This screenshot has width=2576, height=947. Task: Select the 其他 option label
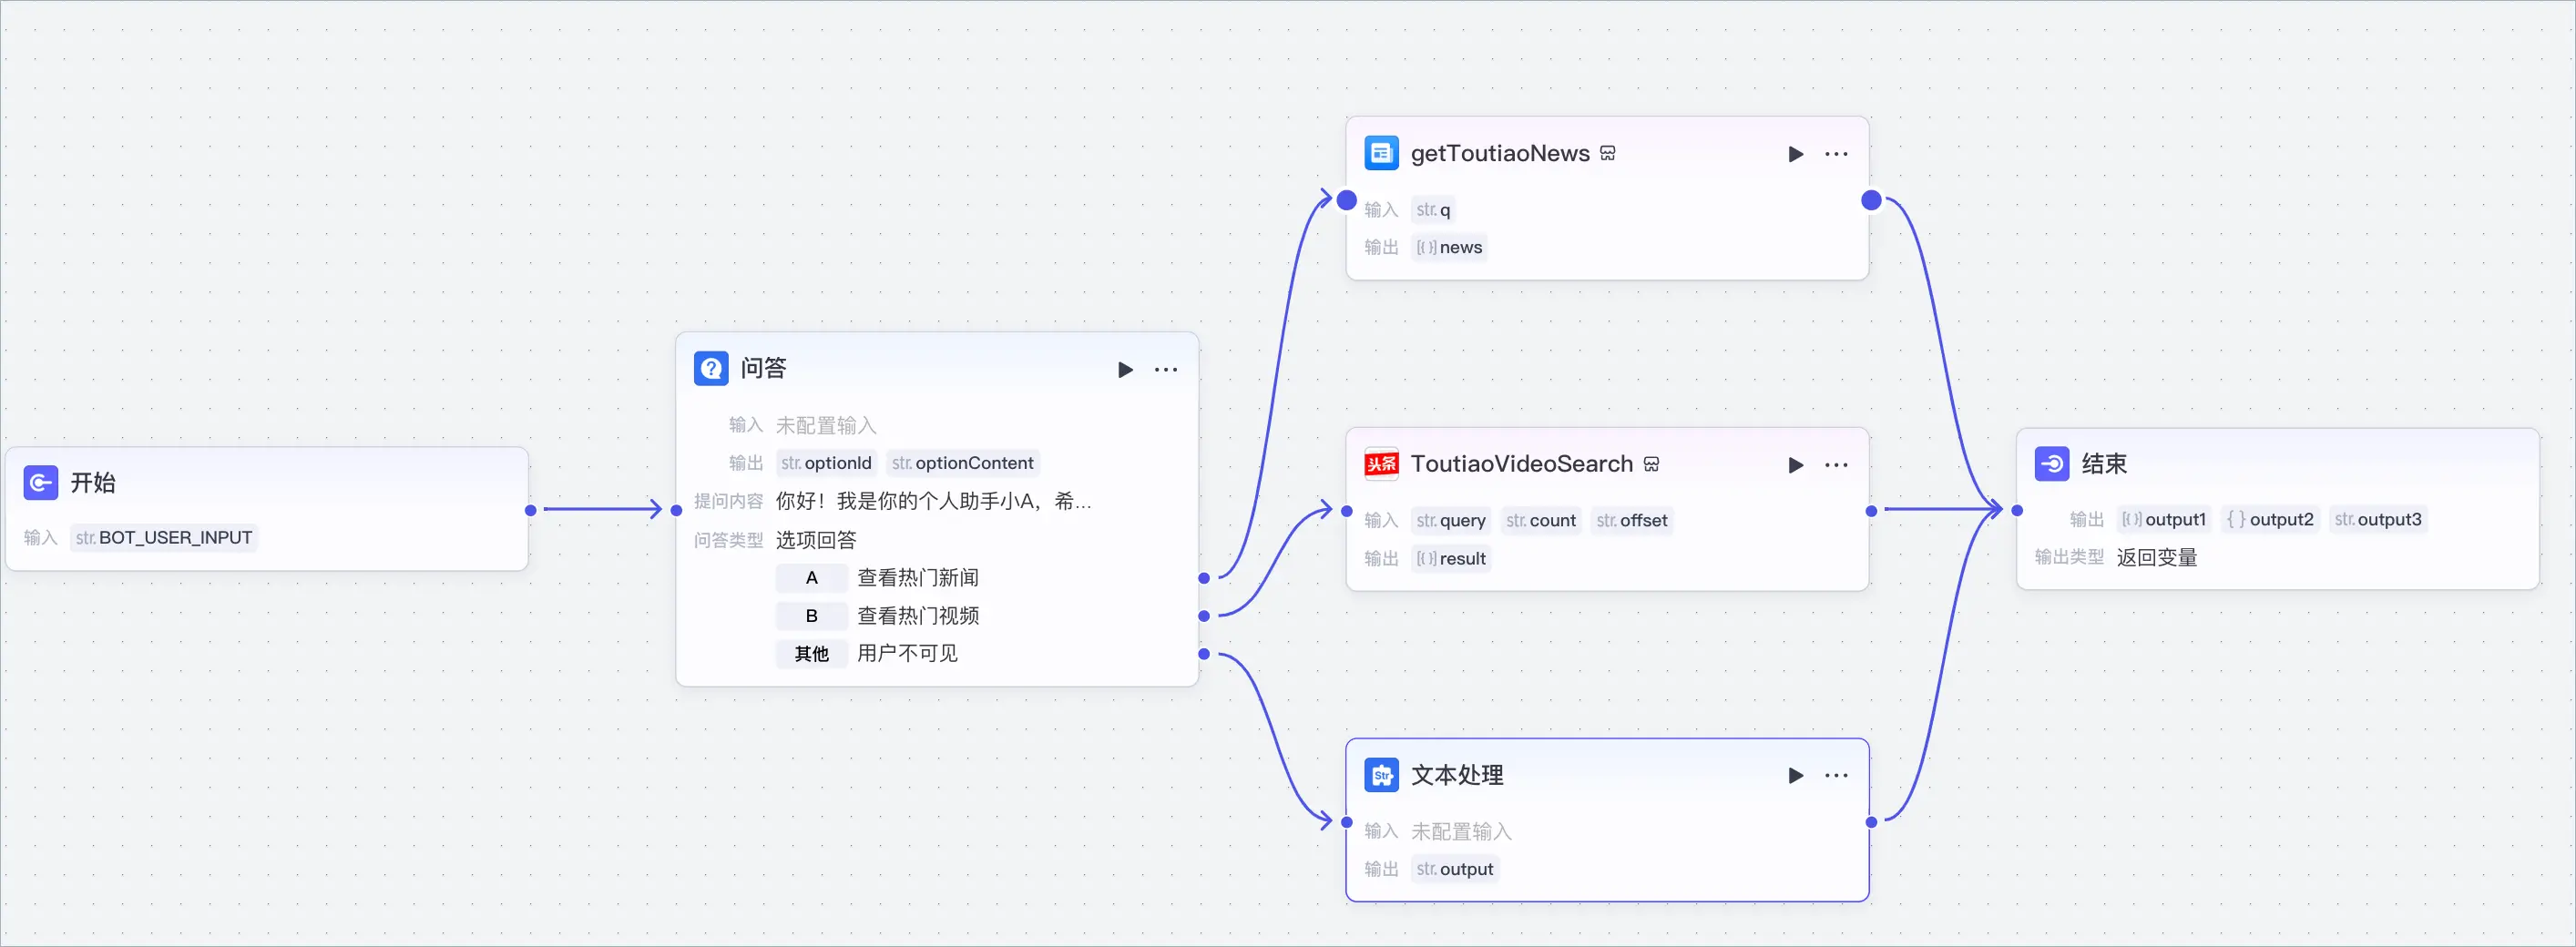coord(811,654)
